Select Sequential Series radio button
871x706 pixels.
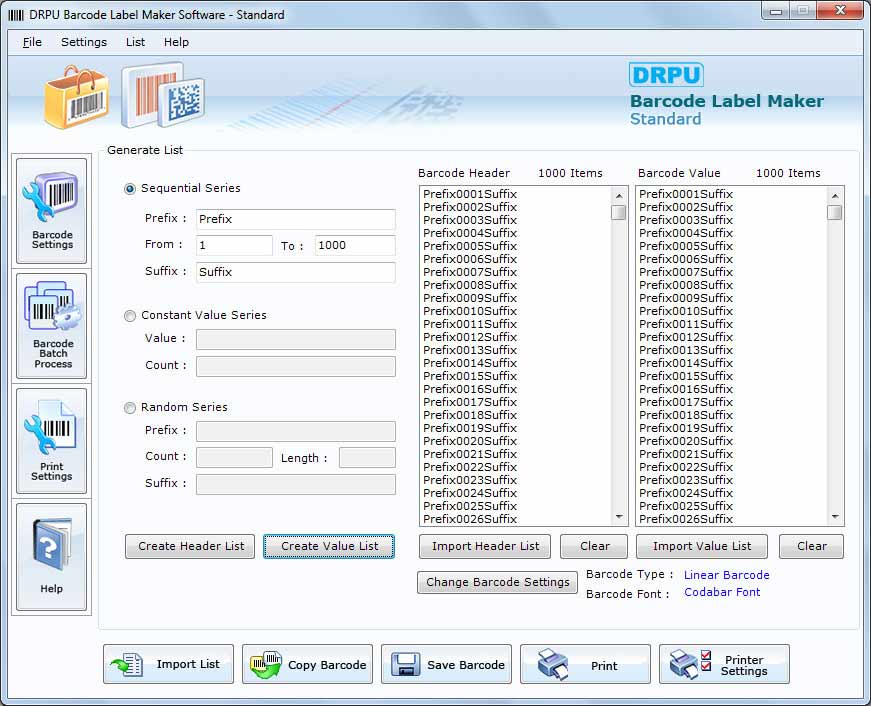coord(129,189)
